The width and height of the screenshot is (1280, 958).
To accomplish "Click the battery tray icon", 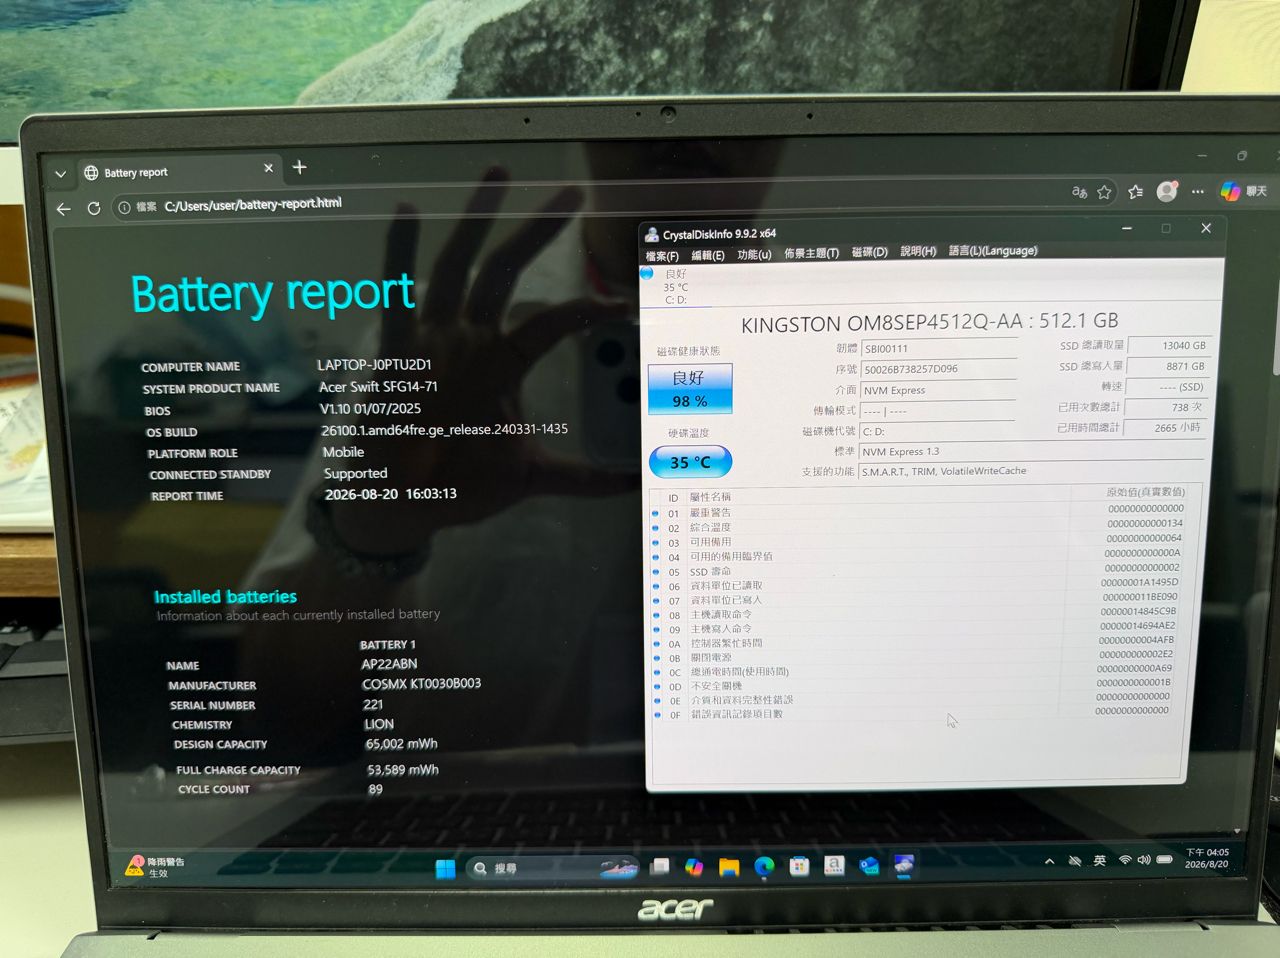I will 1165,859.
